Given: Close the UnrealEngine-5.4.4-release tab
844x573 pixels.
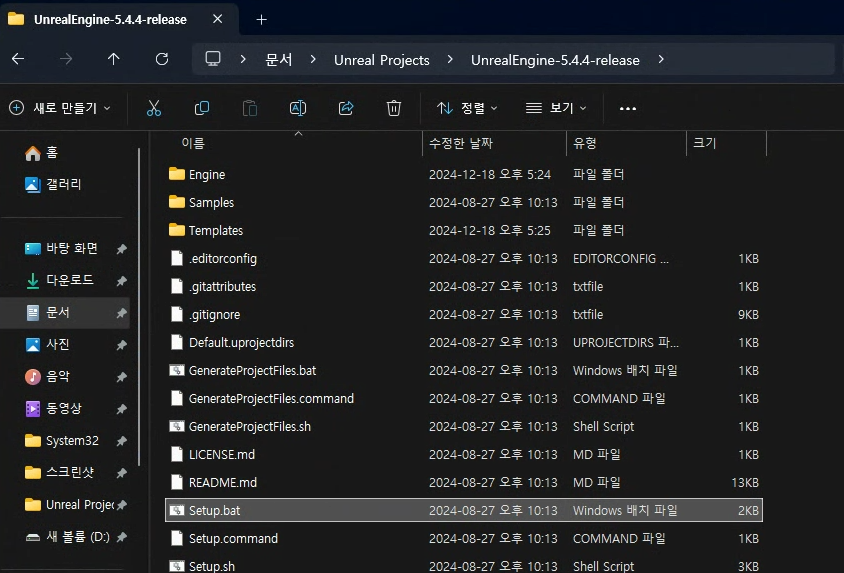Looking at the screenshot, I should click(x=217, y=19).
